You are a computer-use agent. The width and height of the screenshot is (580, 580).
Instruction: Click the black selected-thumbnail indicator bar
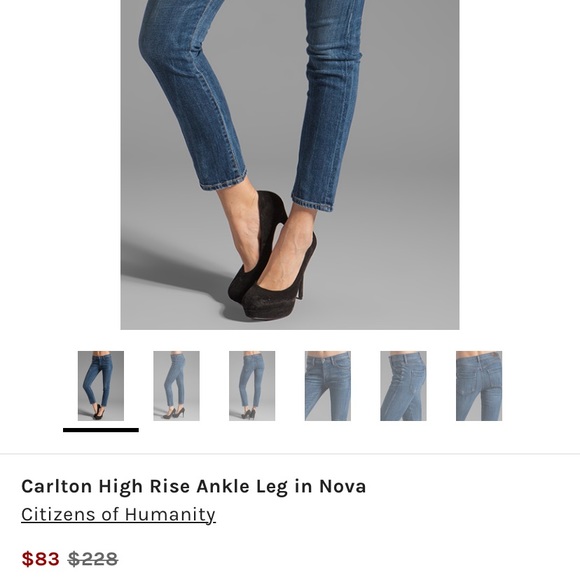pyautogui.click(x=101, y=430)
